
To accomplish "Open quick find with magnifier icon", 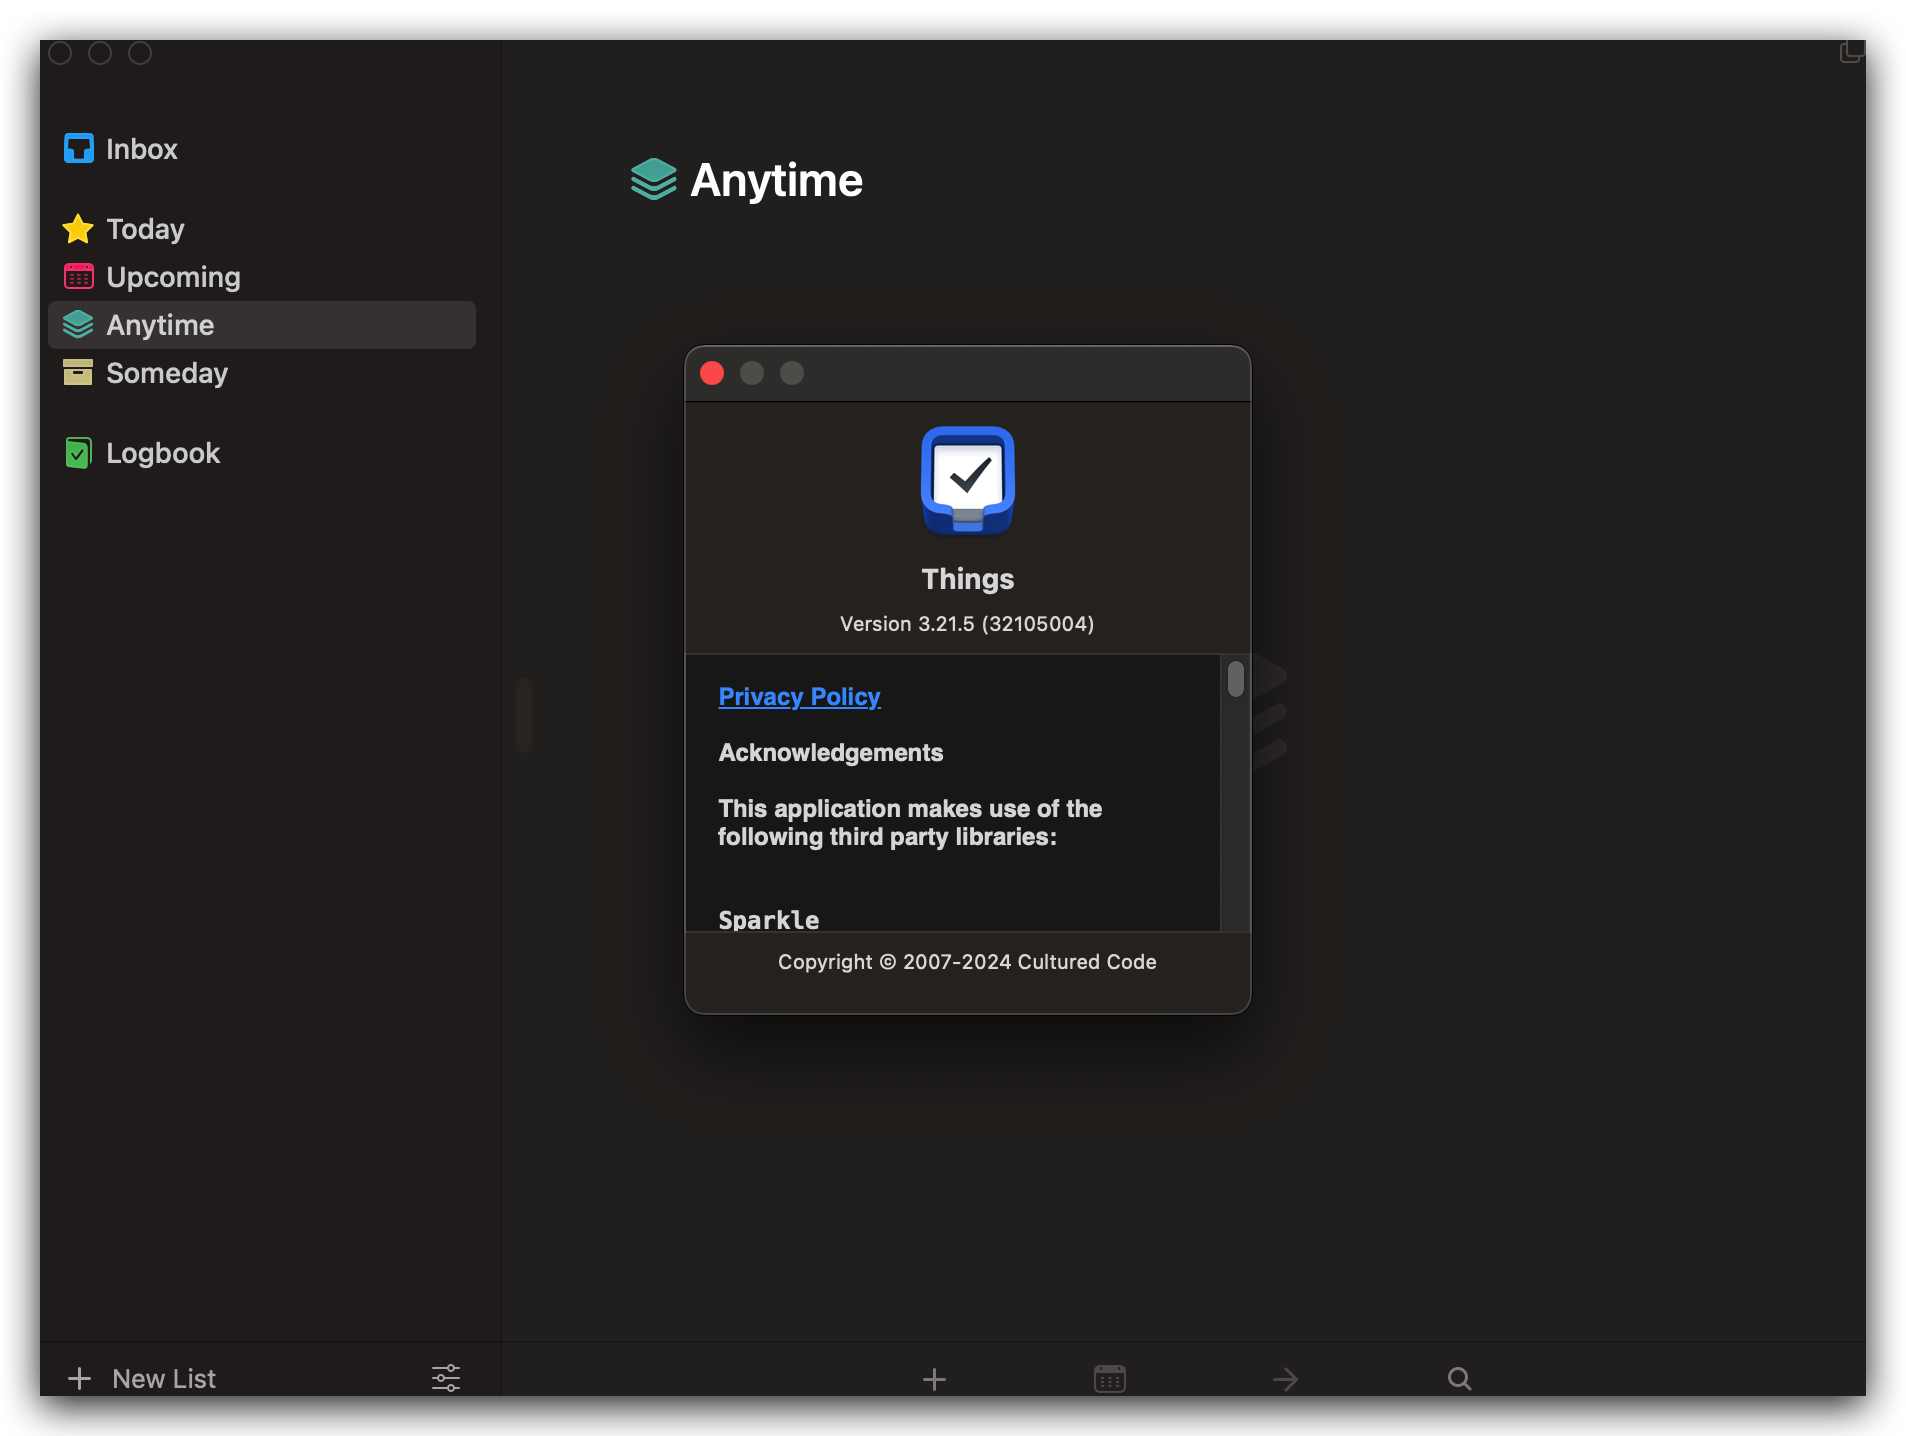I will [1459, 1379].
